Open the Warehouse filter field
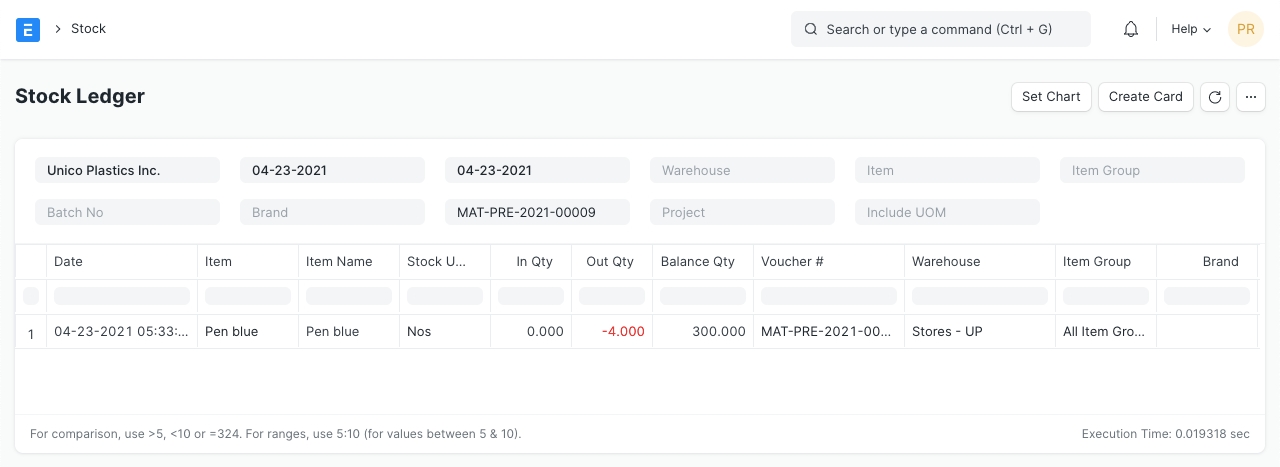Viewport: 1280px width, 467px height. point(742,170)
